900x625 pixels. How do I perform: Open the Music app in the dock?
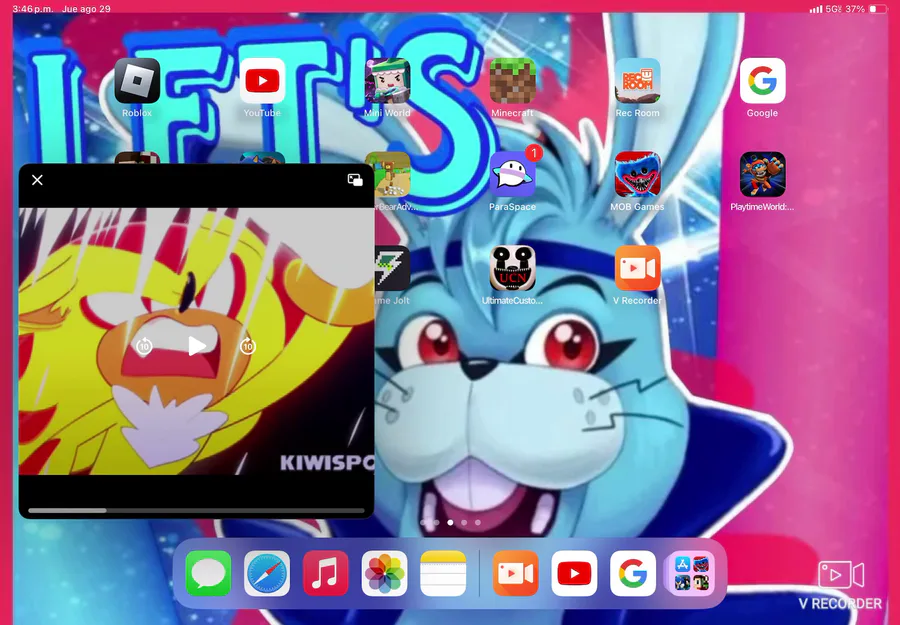(x=325, y=573)
